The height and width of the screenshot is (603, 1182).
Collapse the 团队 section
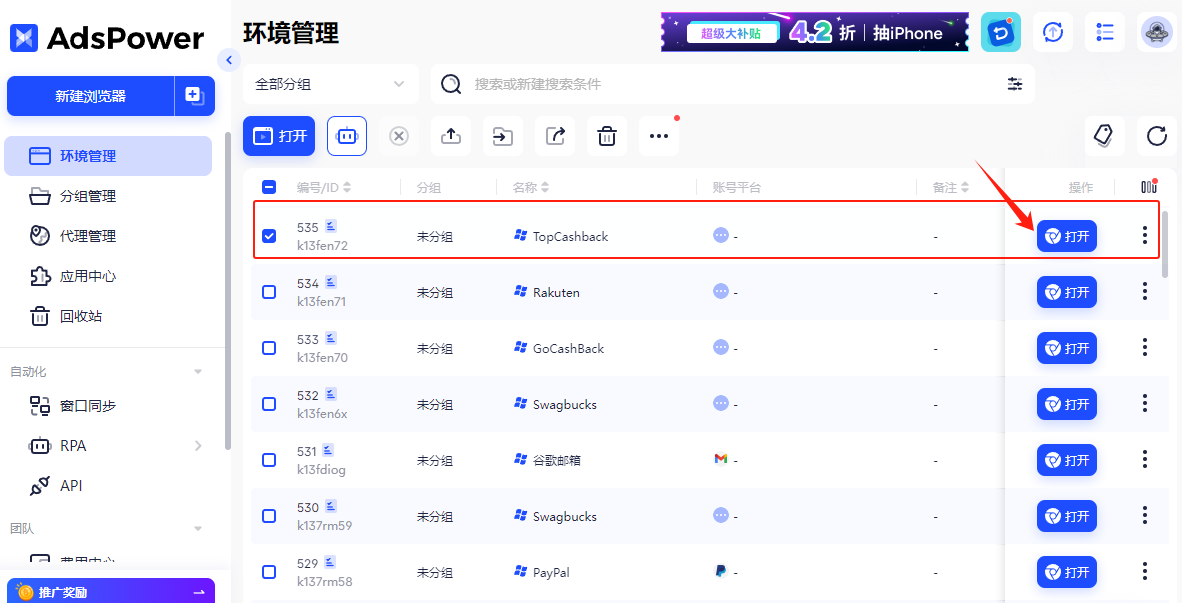tap(198, 528)
